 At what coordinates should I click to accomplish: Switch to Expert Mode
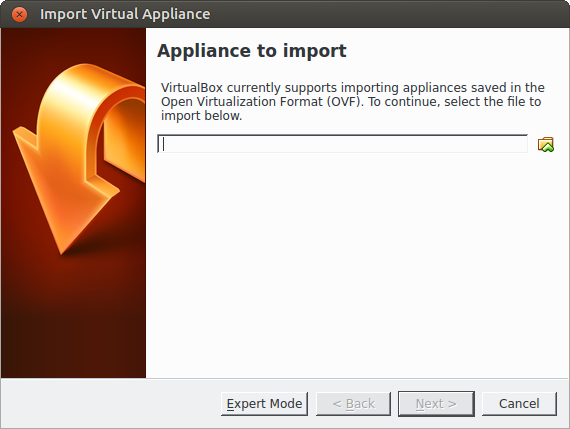(x=264, y=404)
